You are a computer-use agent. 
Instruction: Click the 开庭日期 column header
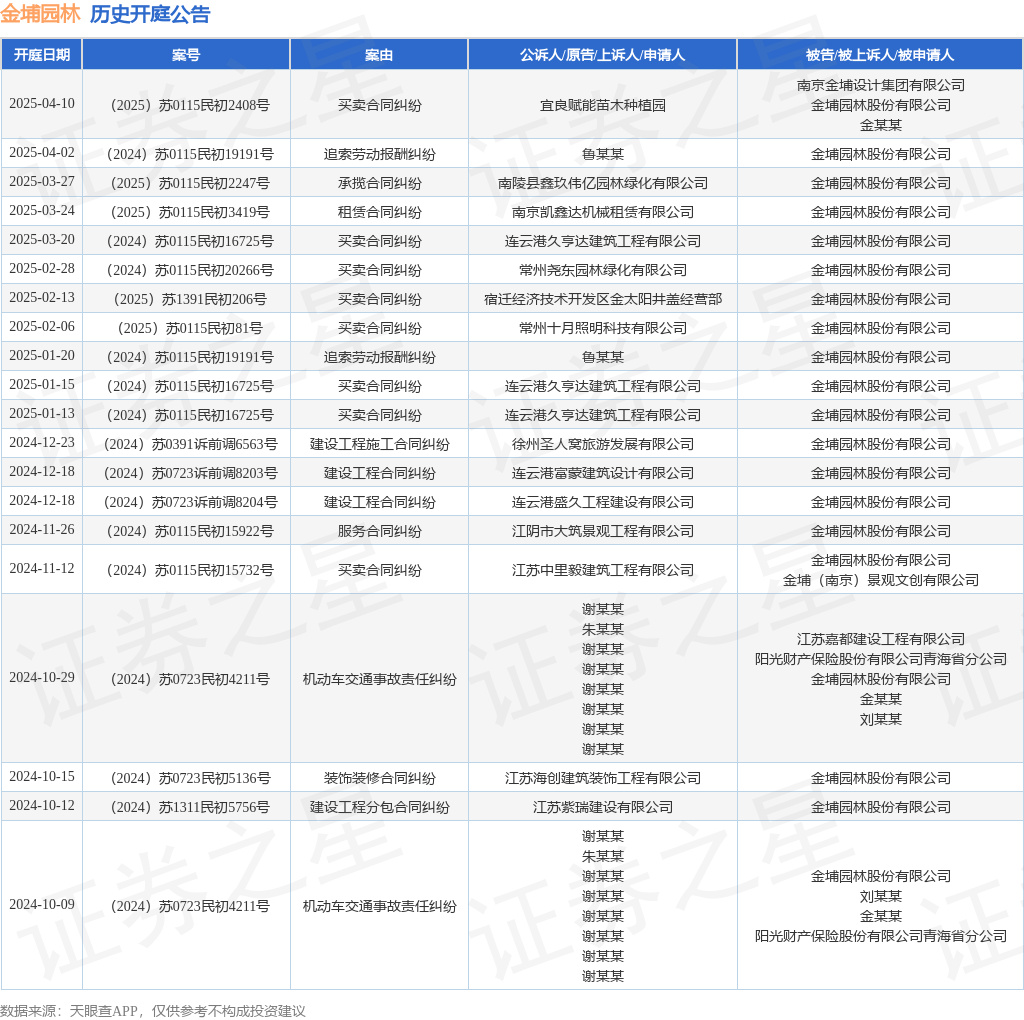tap(42, 55)
